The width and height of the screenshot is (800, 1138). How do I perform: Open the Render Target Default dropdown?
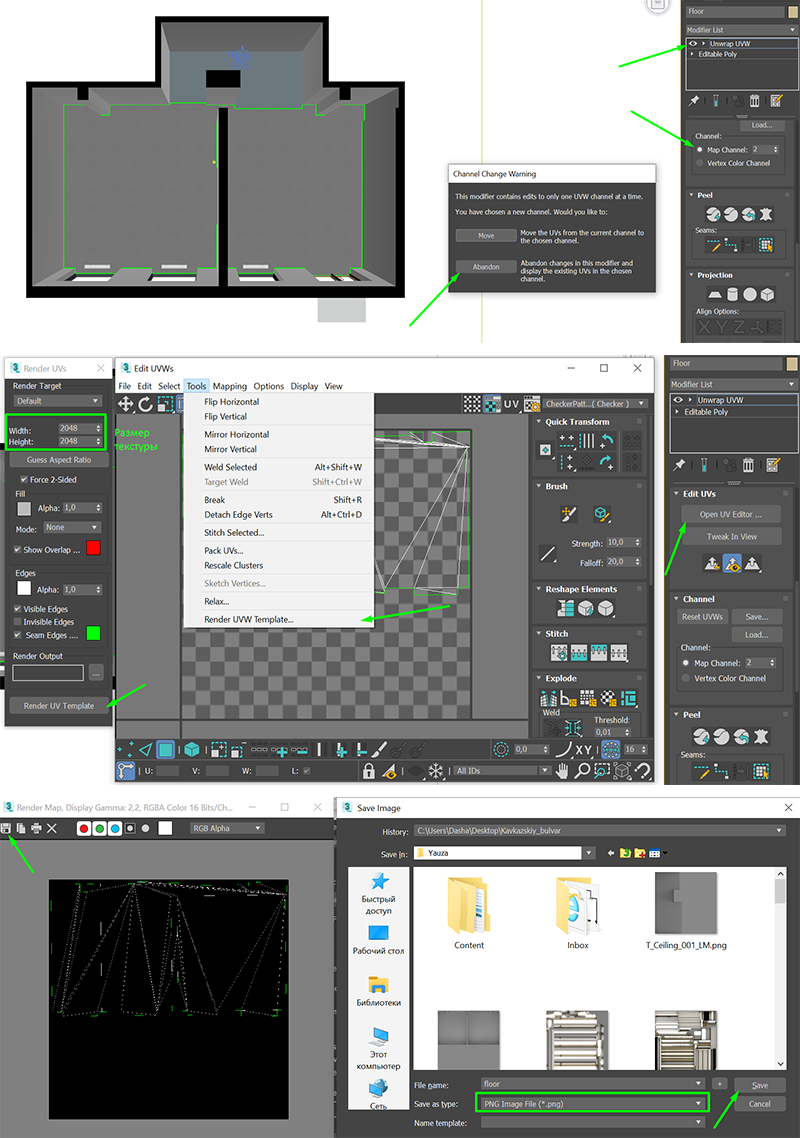[x=57, y=401]
